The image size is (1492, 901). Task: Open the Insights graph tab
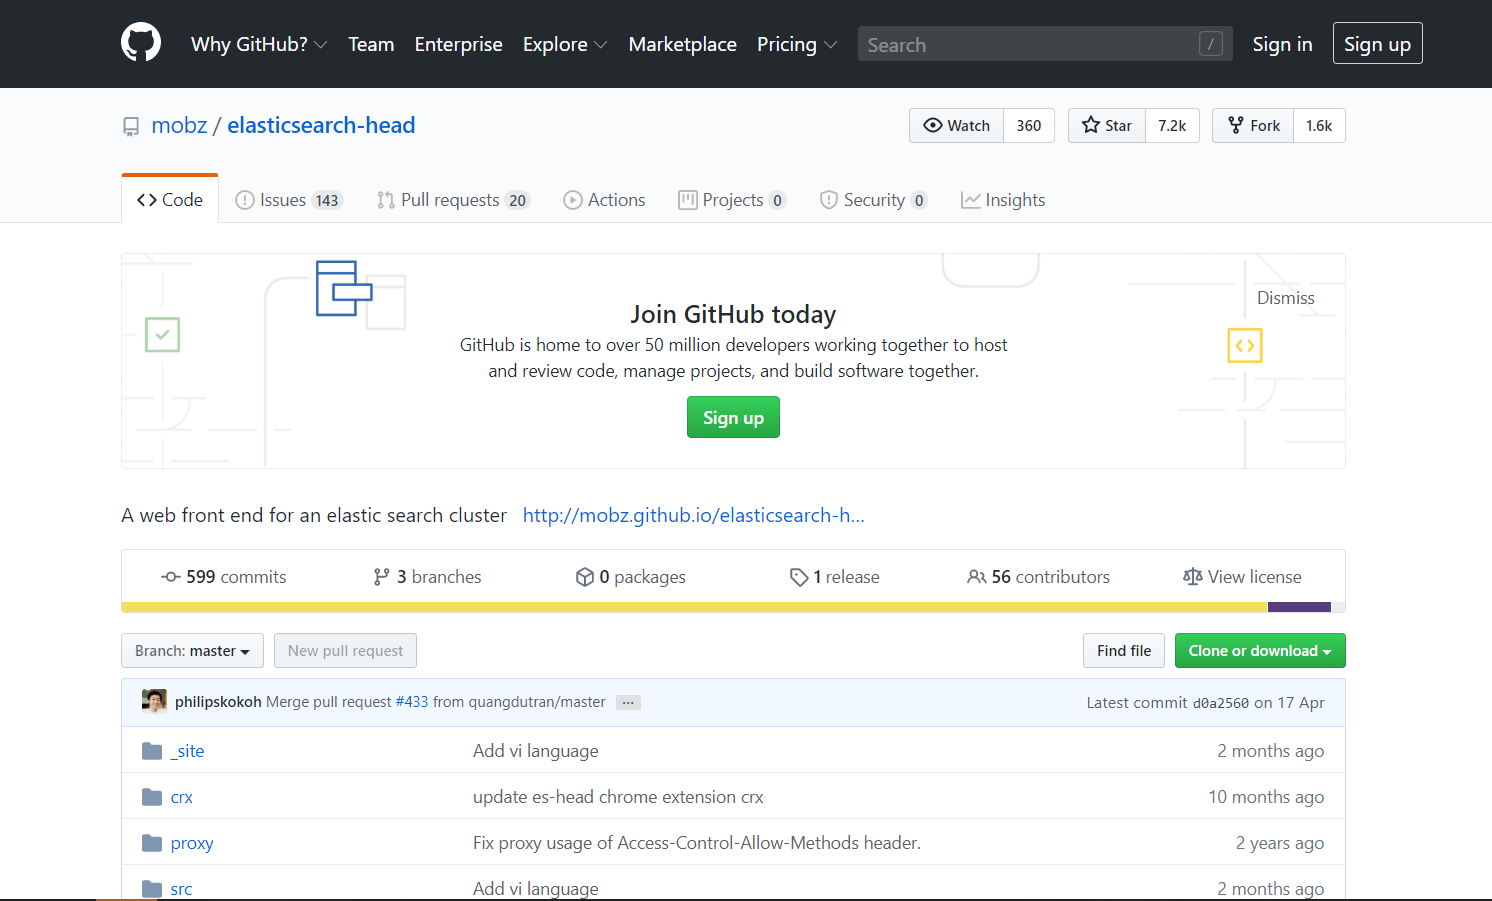tap(1003, 200)
